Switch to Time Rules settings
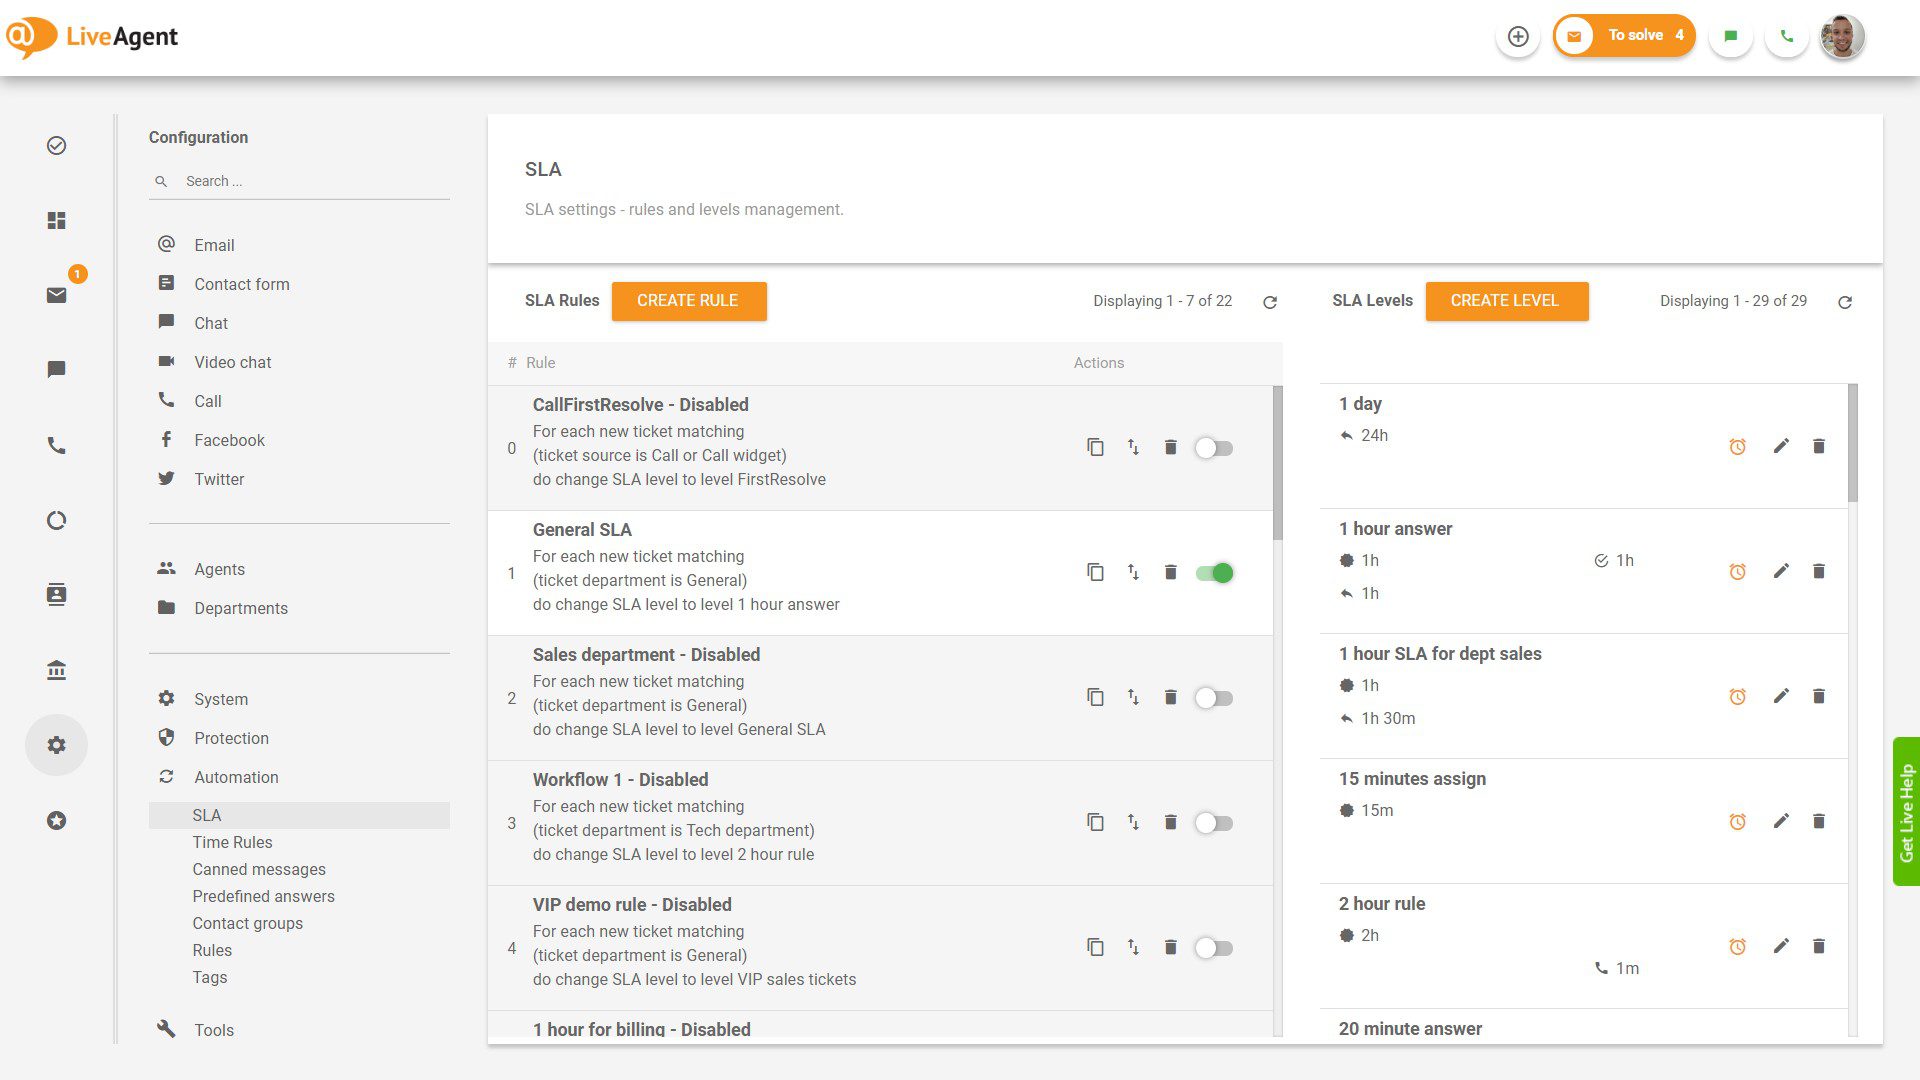1920x1080 pixels. tap(232, 842)
